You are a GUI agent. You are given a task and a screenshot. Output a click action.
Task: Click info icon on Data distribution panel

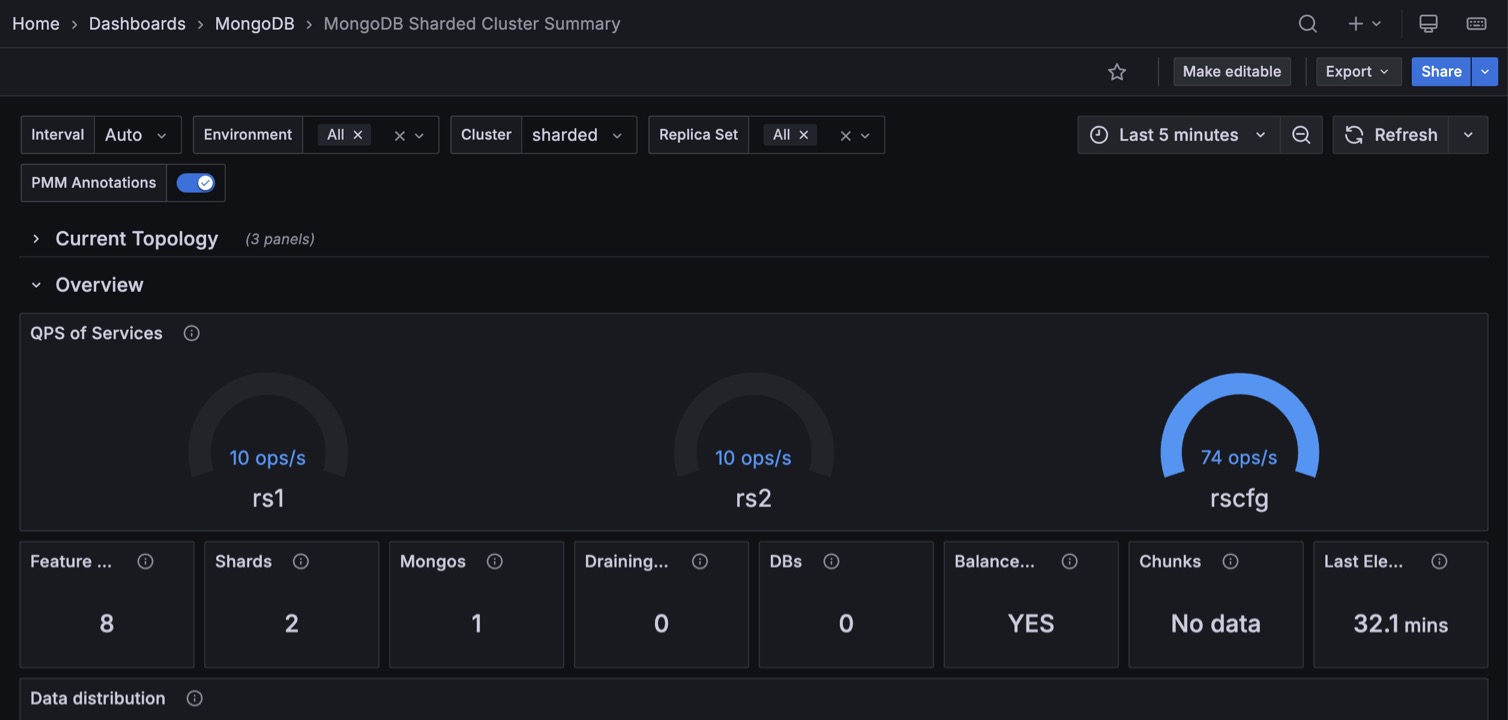click(195, 699)
